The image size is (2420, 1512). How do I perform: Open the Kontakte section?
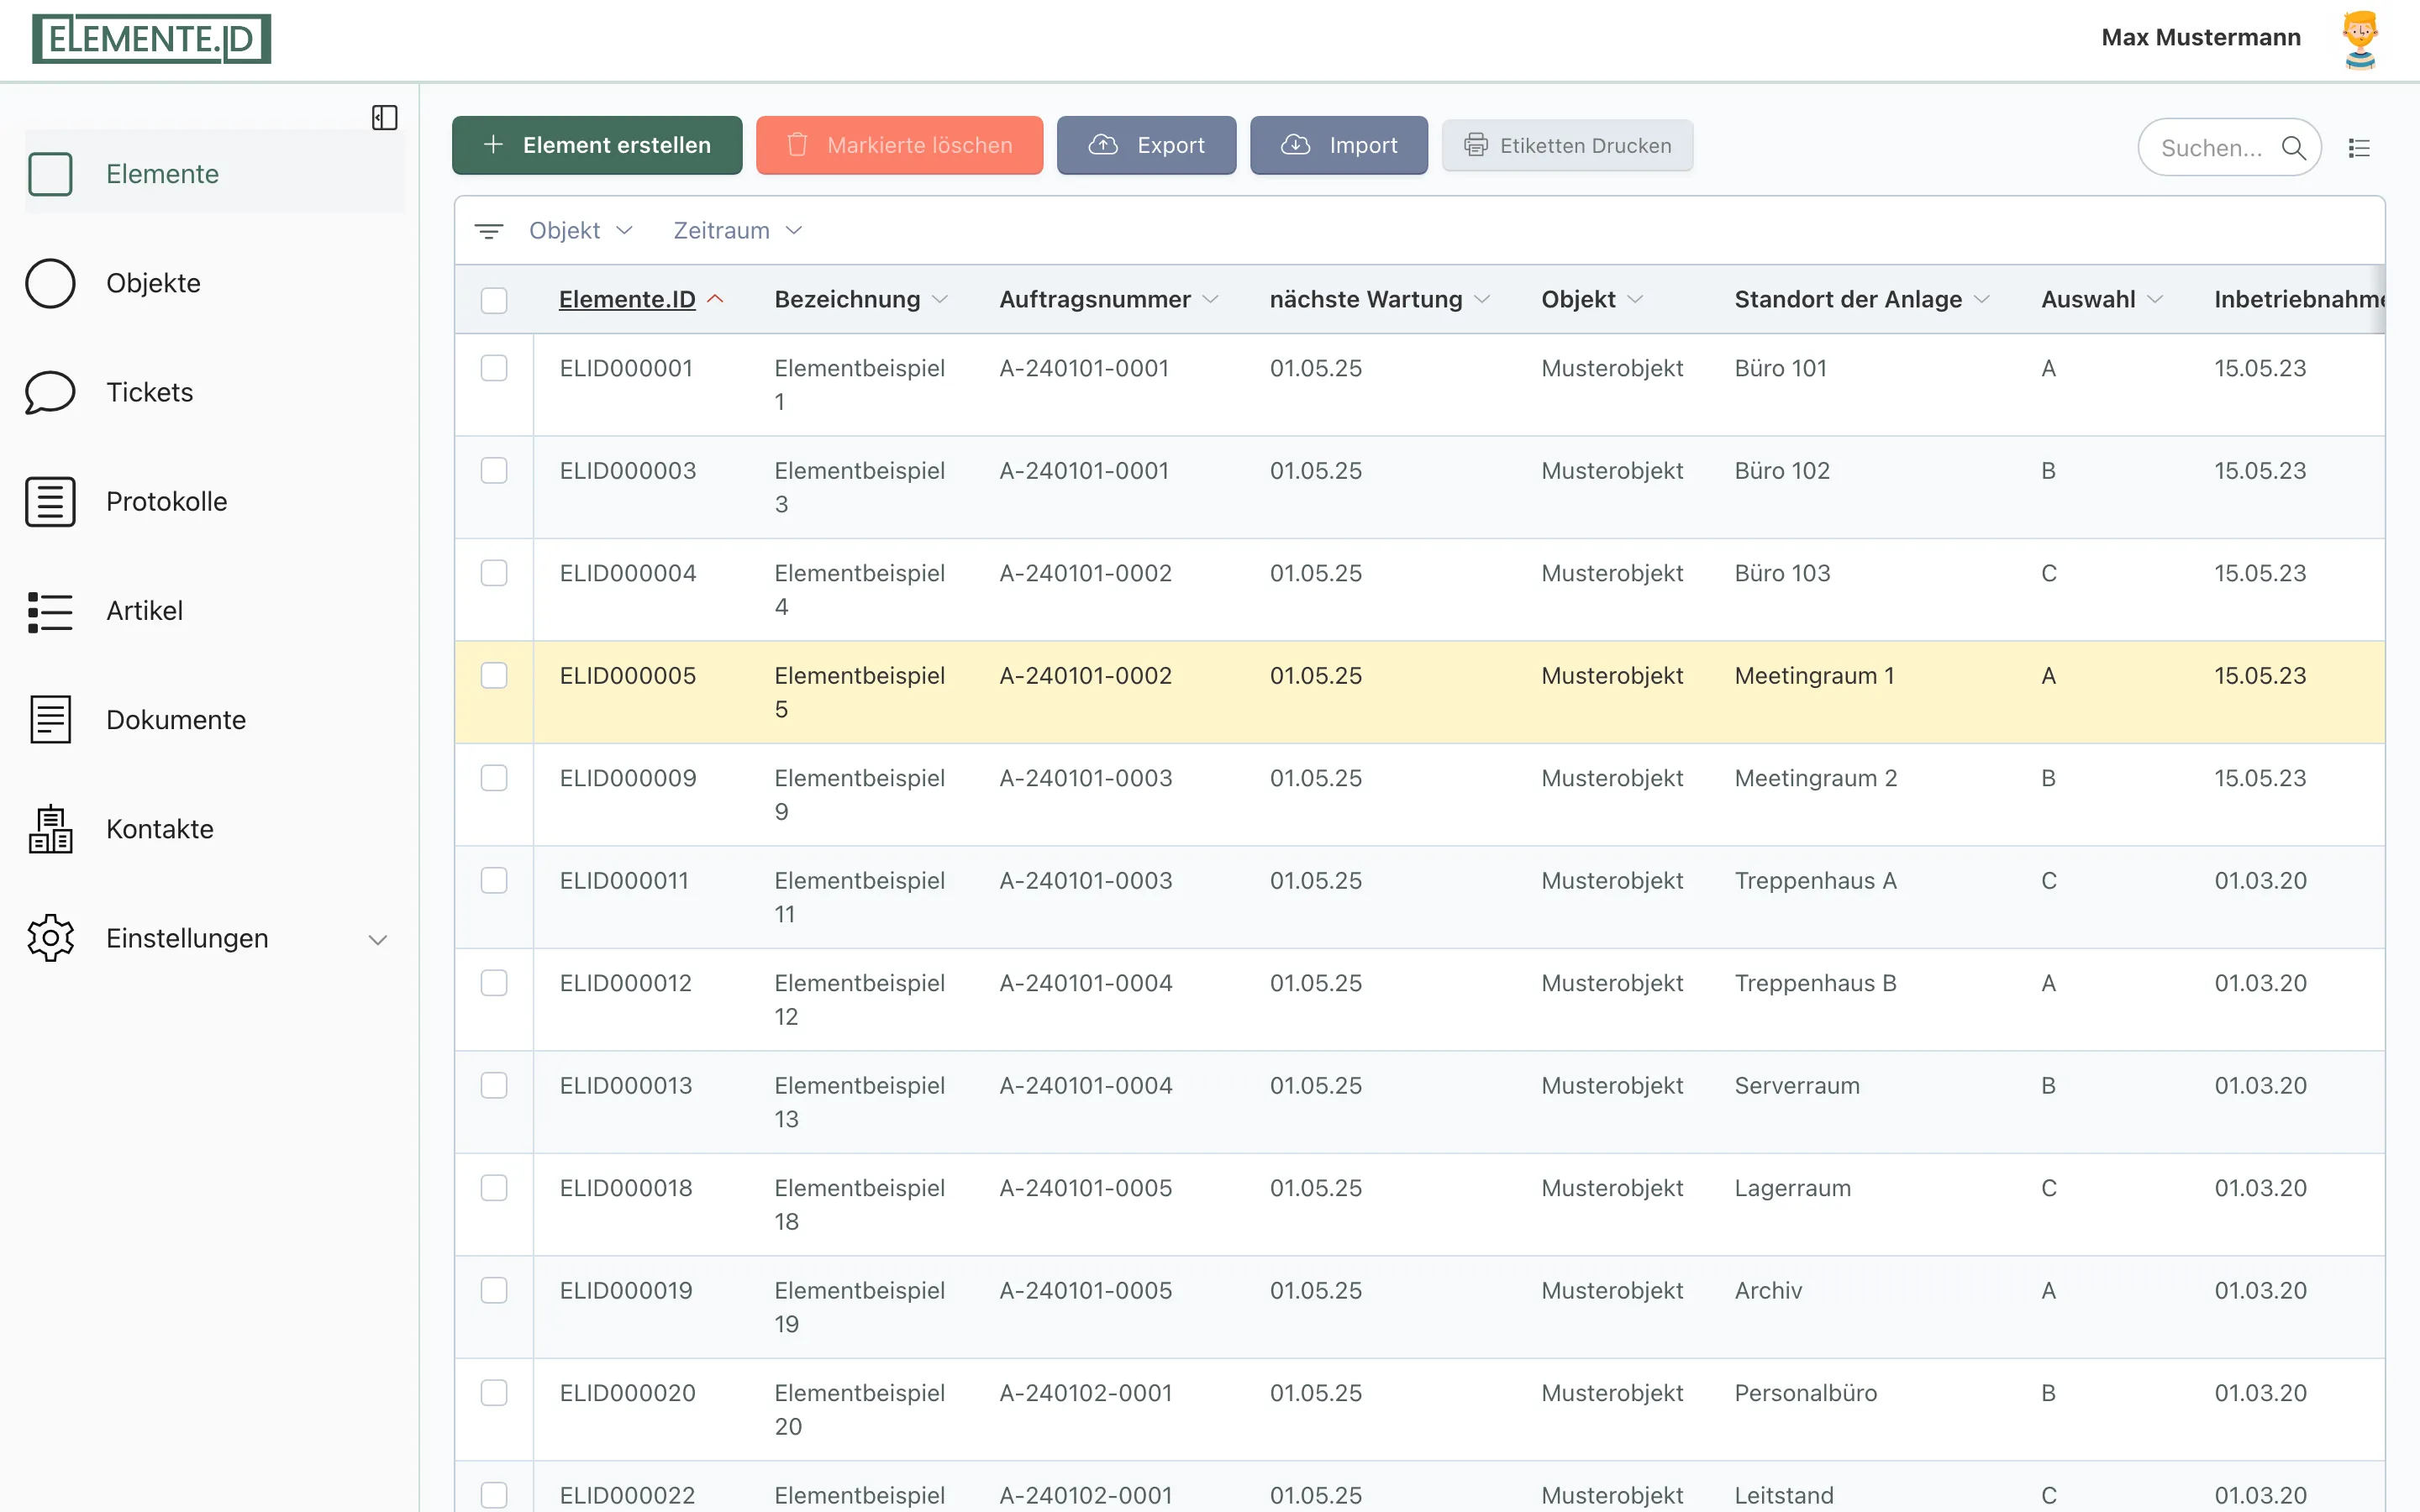click(215, 829)
